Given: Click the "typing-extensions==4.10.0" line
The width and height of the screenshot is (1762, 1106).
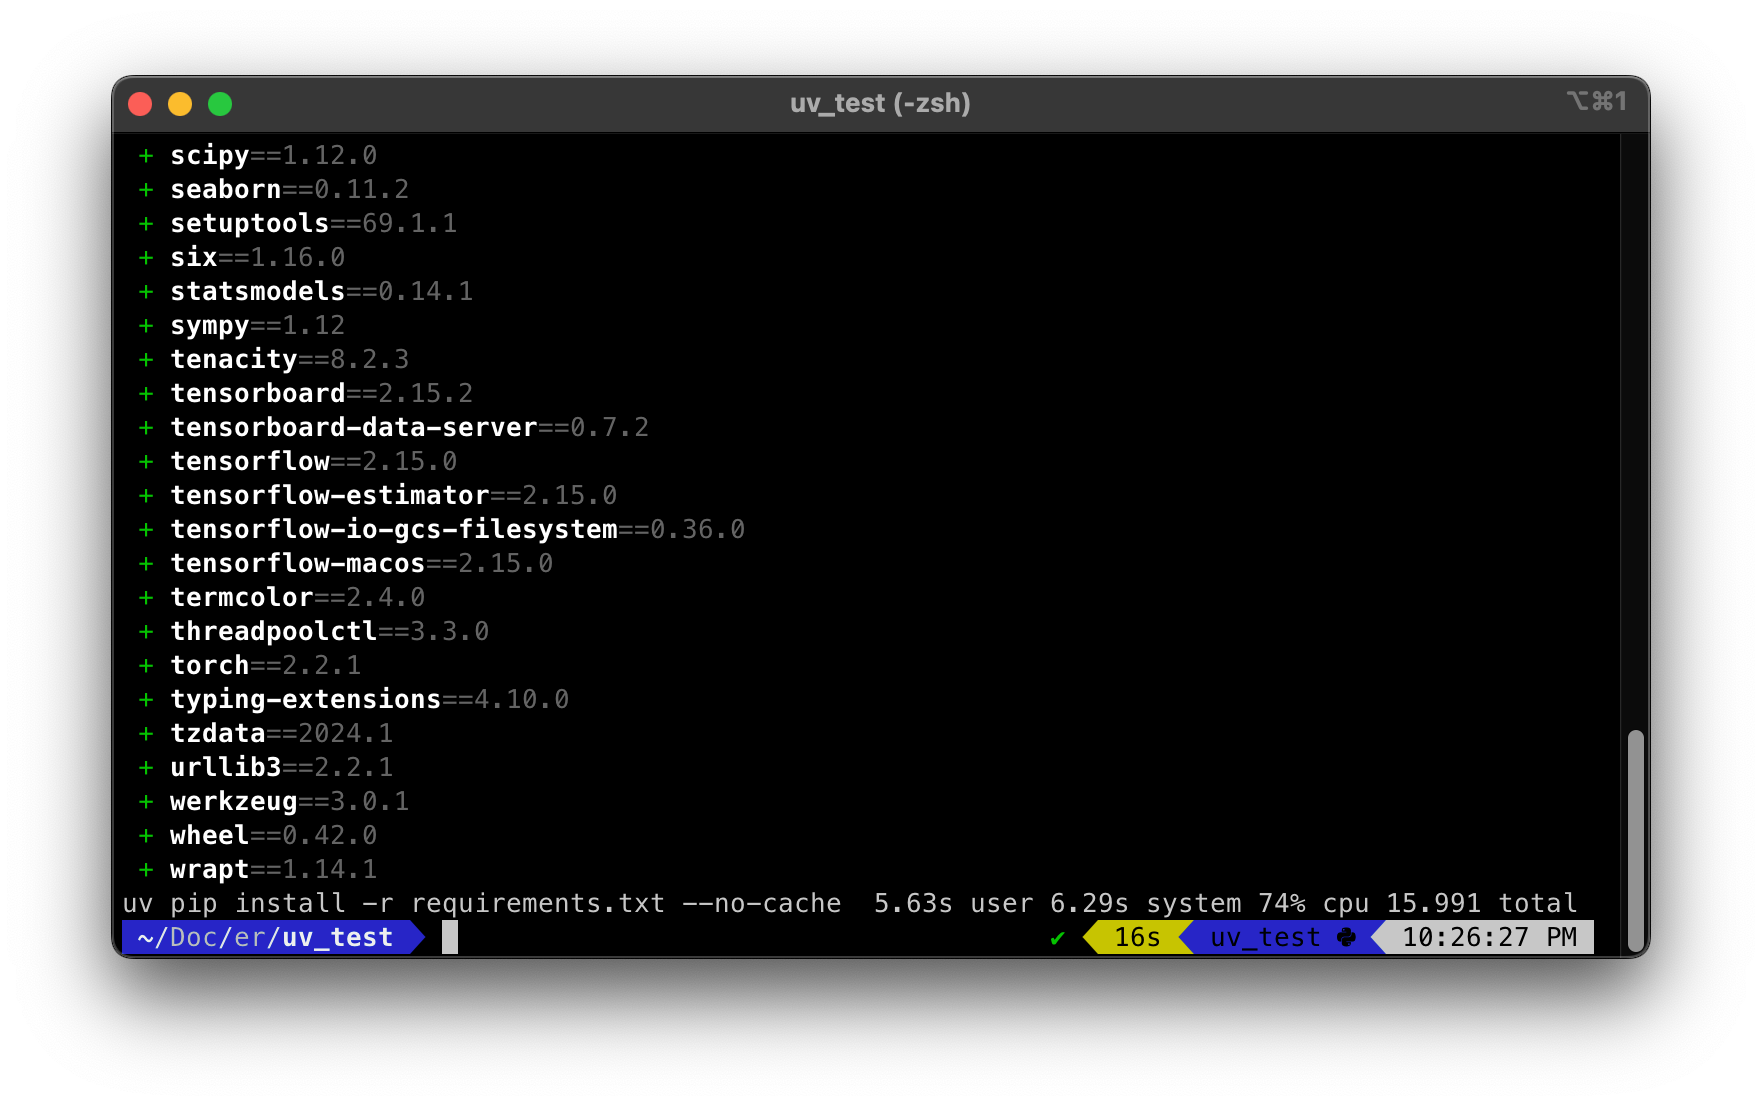Looking at the screenshot, I should click(x=354, y=699).
